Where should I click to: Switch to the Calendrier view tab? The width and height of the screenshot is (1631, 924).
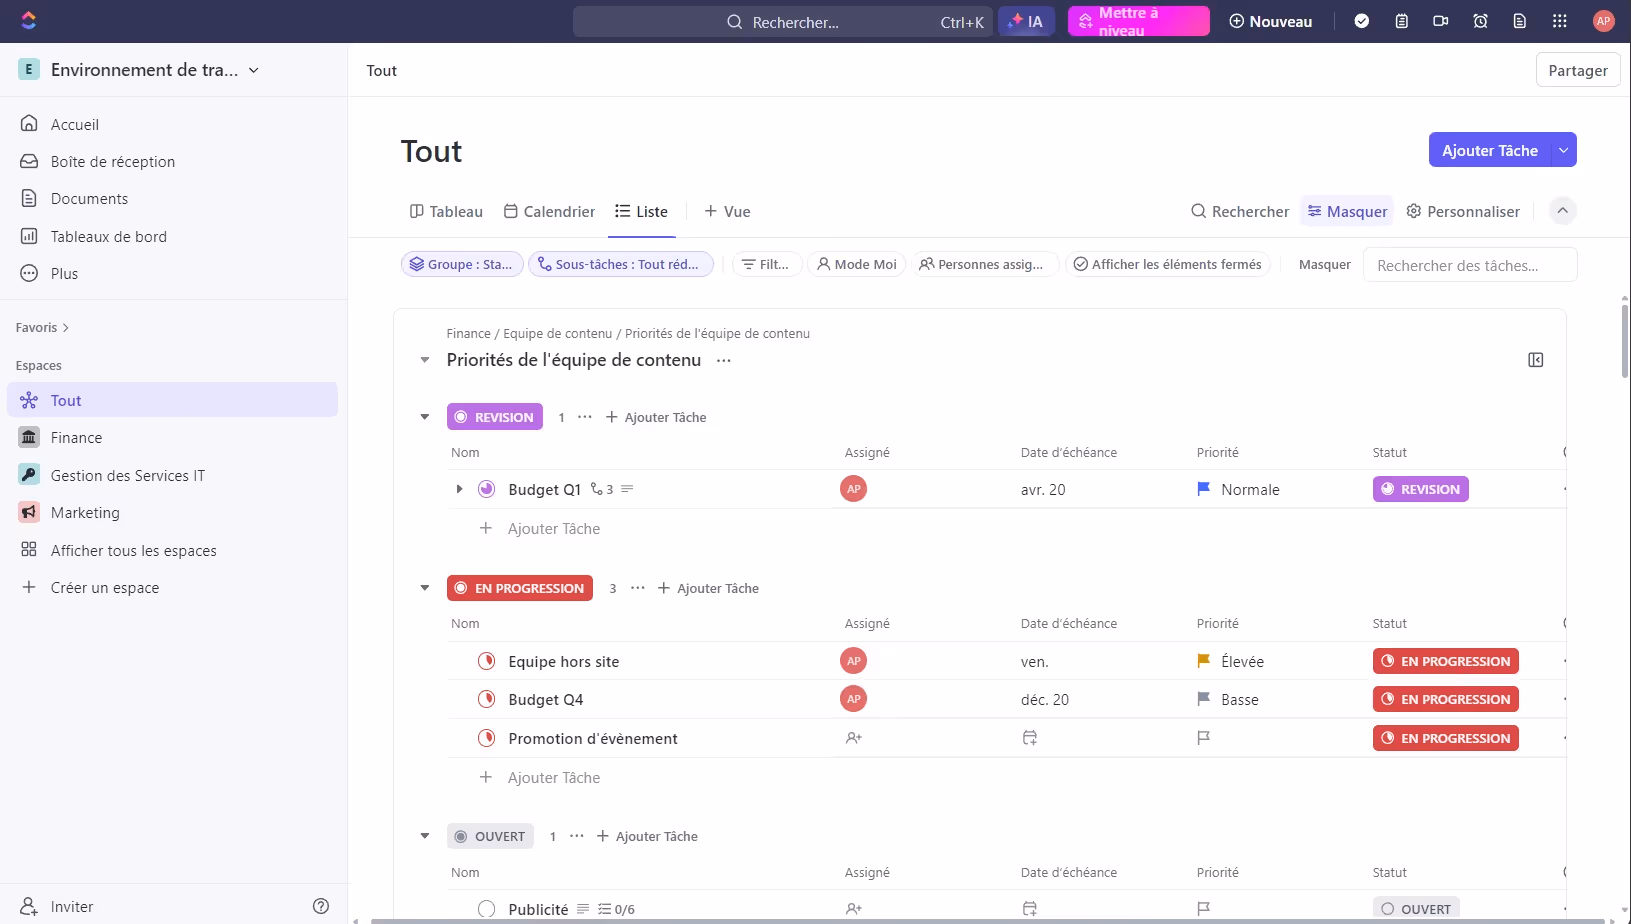coord(549,211)
